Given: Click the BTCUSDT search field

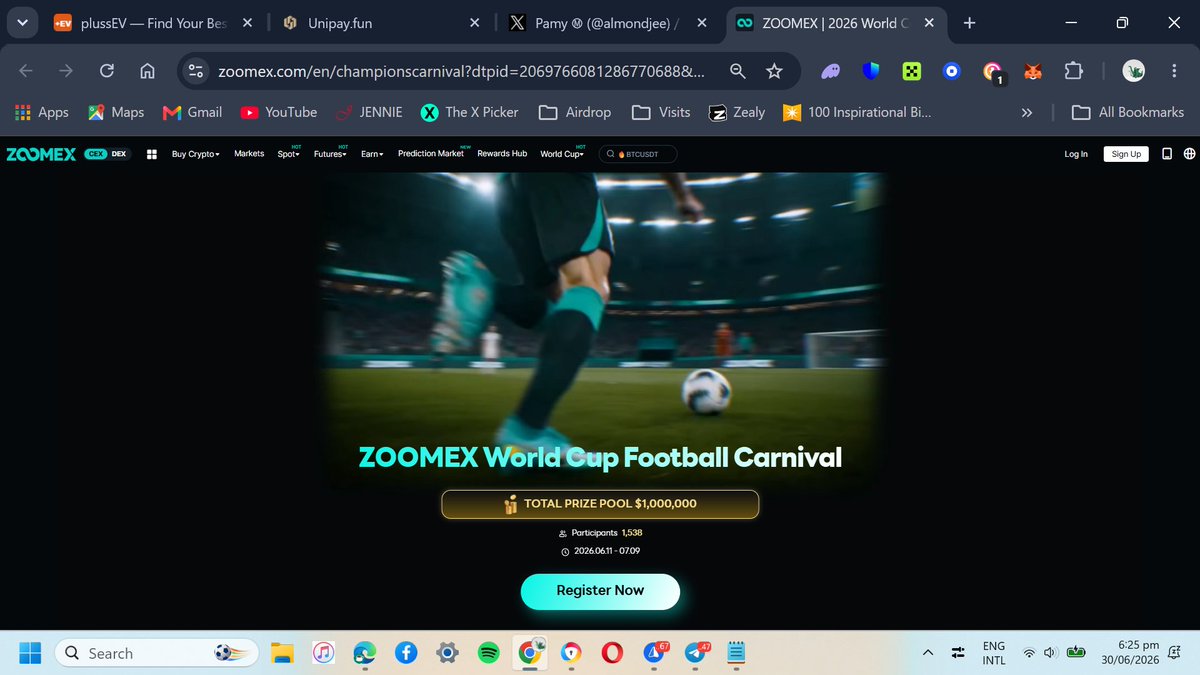Looking at the screenshot, I should pos(638,154).
